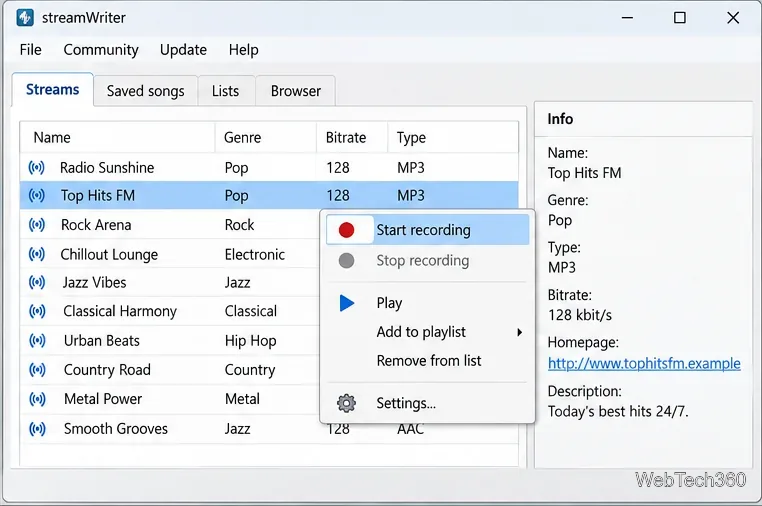Select Add to playlist menu entry
The width and height of the screenshot is (762, 506).
[428, 332]
